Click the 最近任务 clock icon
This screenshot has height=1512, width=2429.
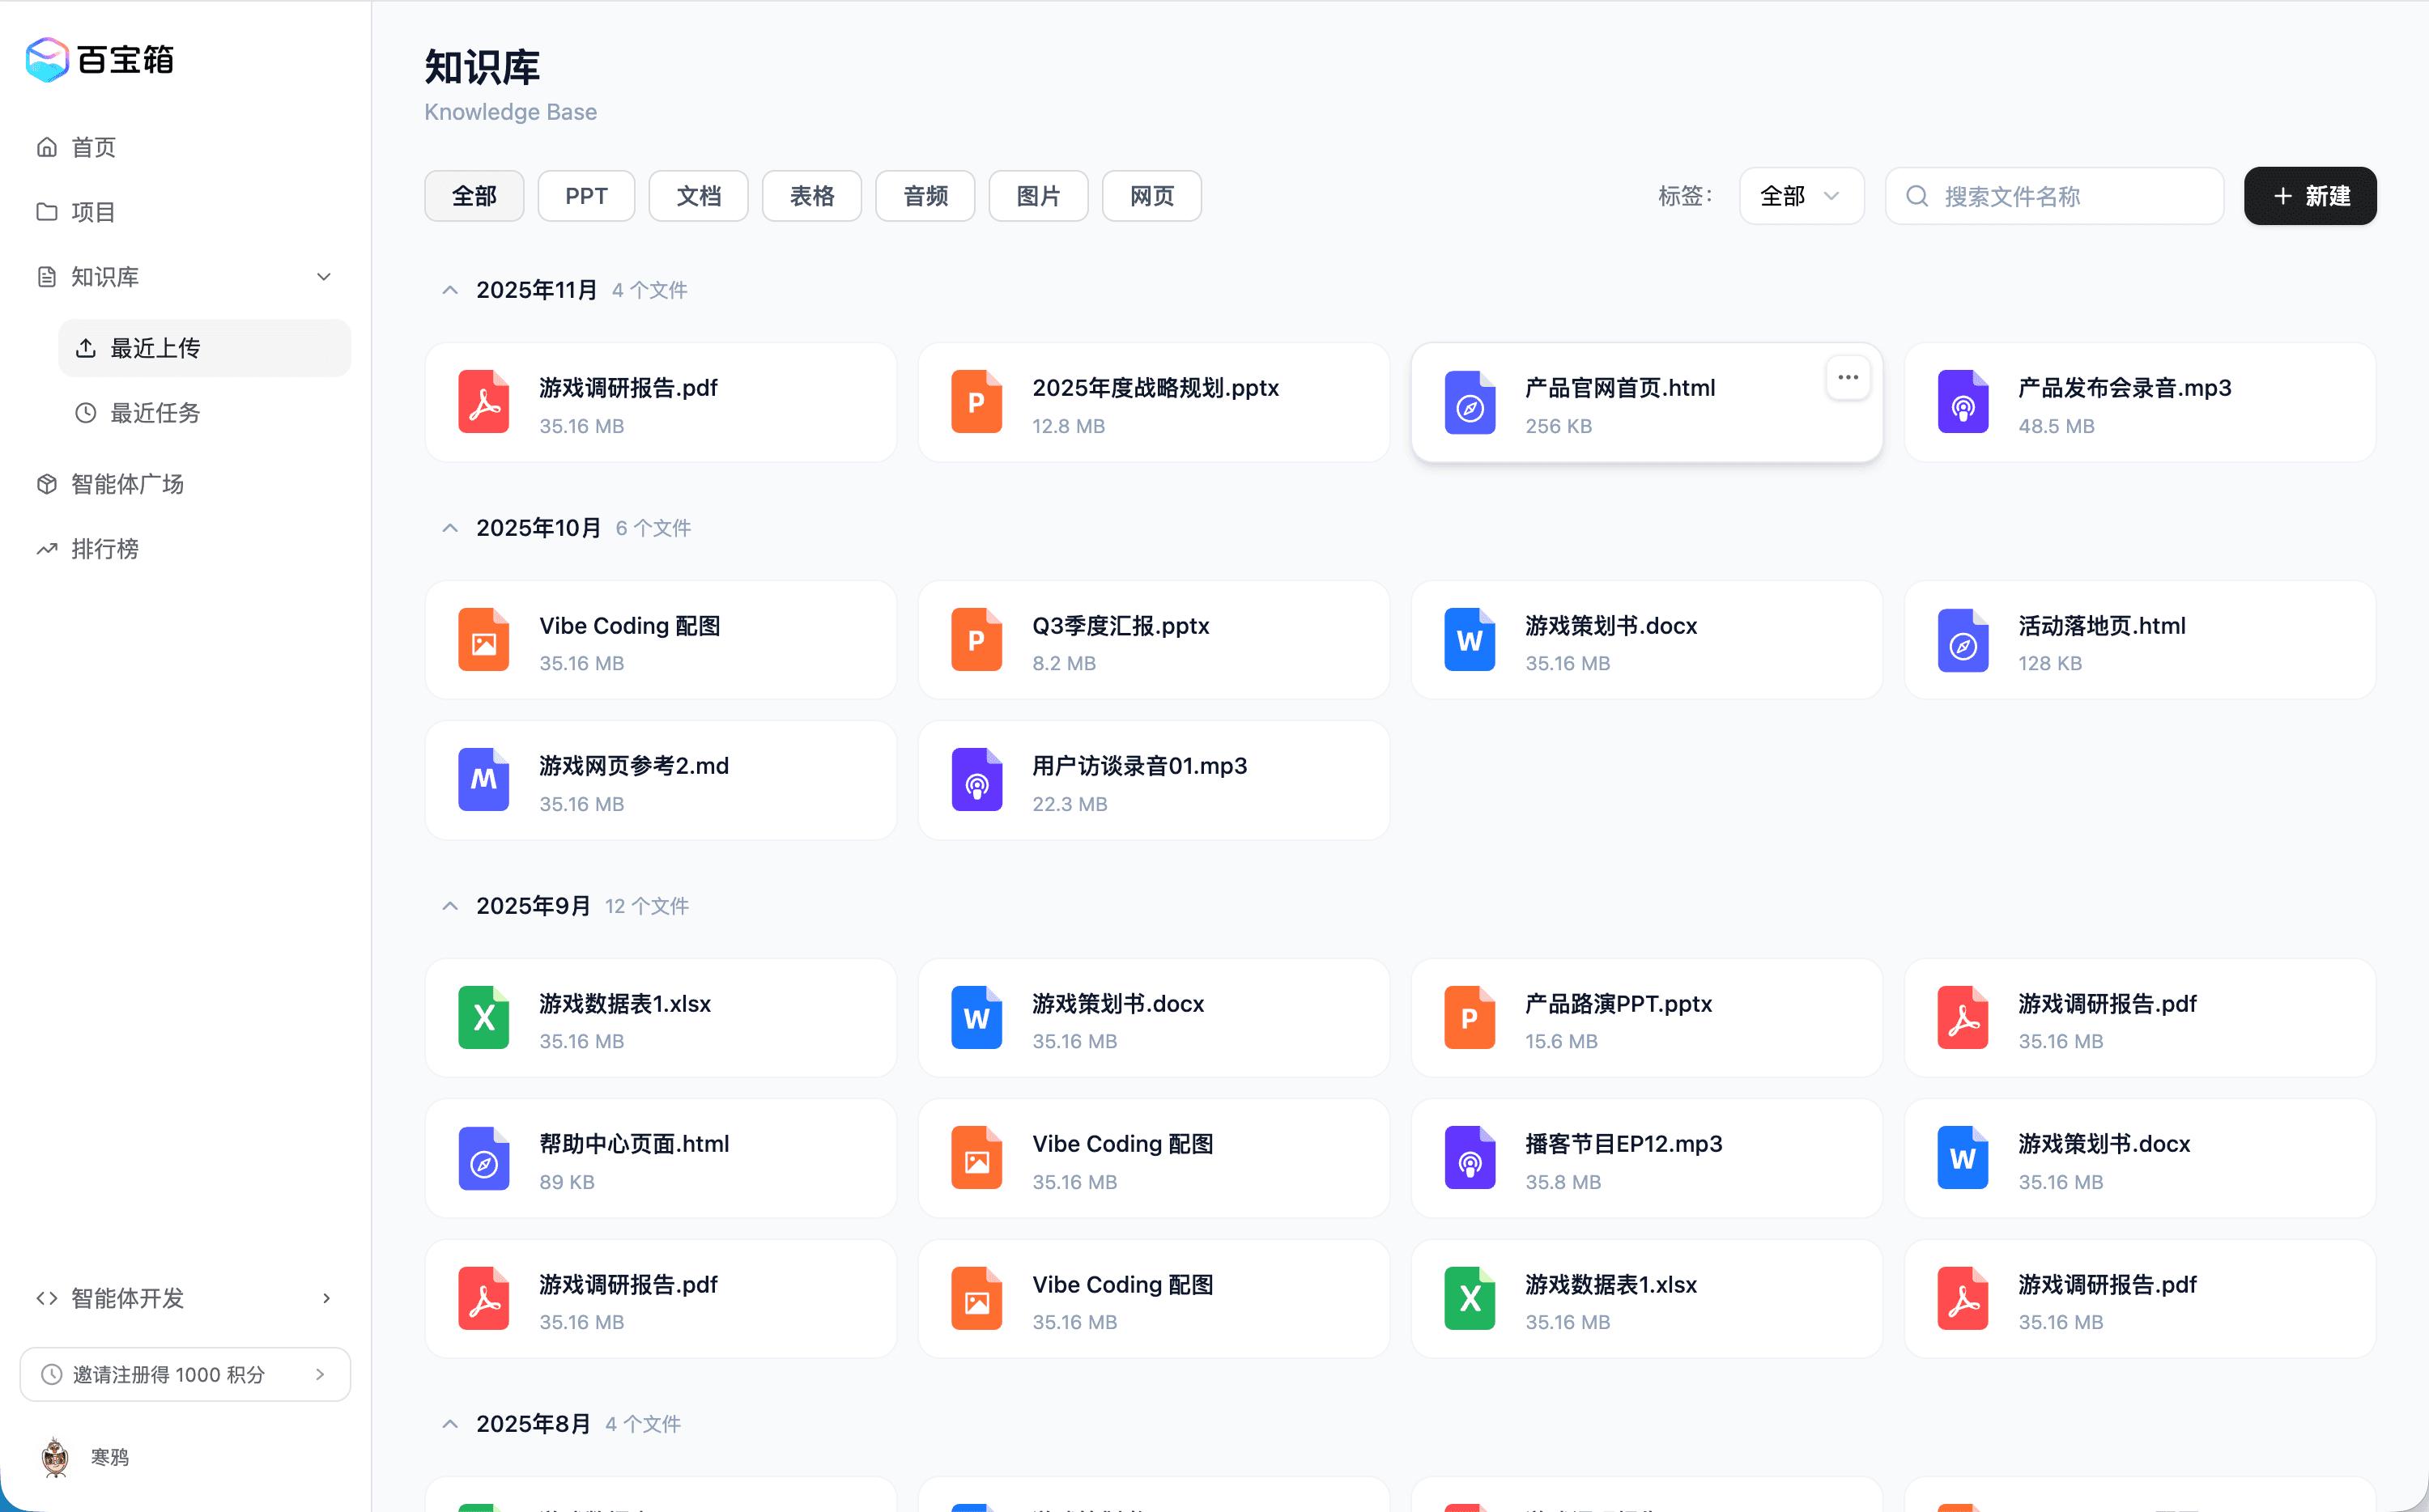pos(86,413)
